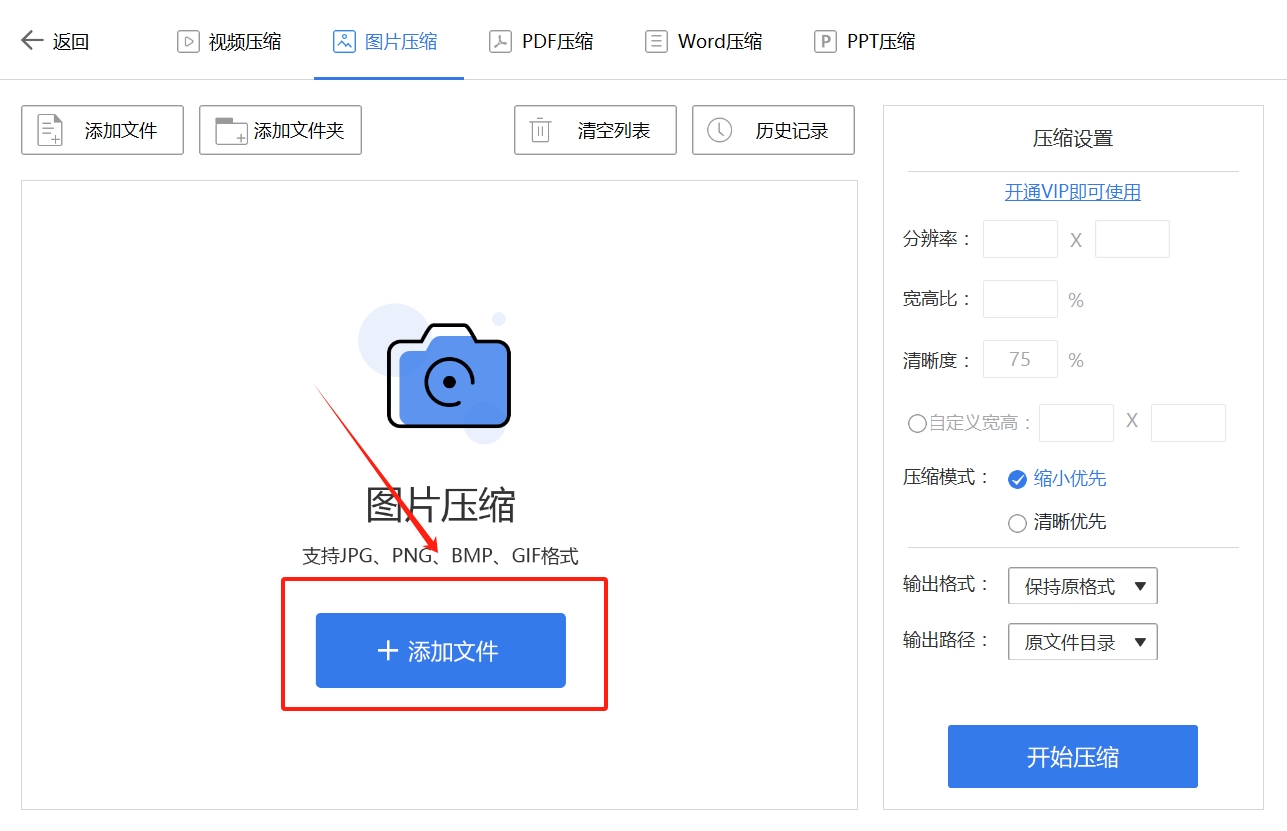Image resolution: width=1287 pixels, height=831 pixels.
Task: Click the large camera illustration
Action: tap(448, 375)
